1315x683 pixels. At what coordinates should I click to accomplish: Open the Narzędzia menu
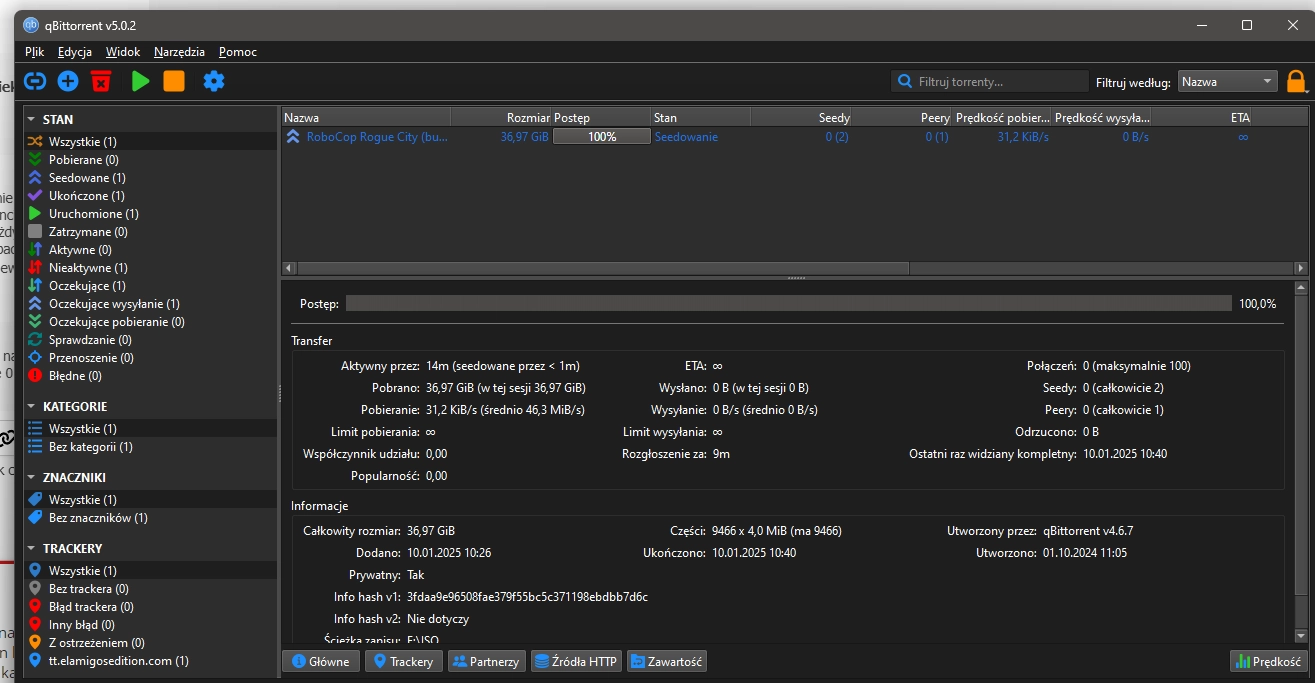point(179,52)
